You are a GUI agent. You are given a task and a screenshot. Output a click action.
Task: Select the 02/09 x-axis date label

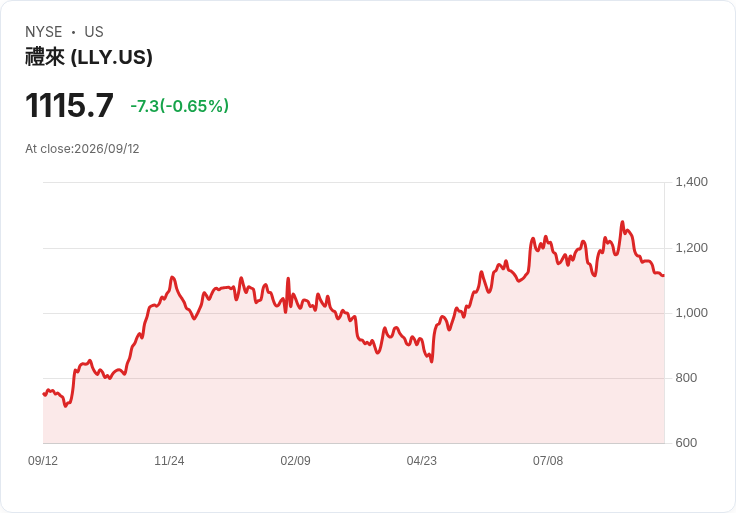tap(295, 461)
